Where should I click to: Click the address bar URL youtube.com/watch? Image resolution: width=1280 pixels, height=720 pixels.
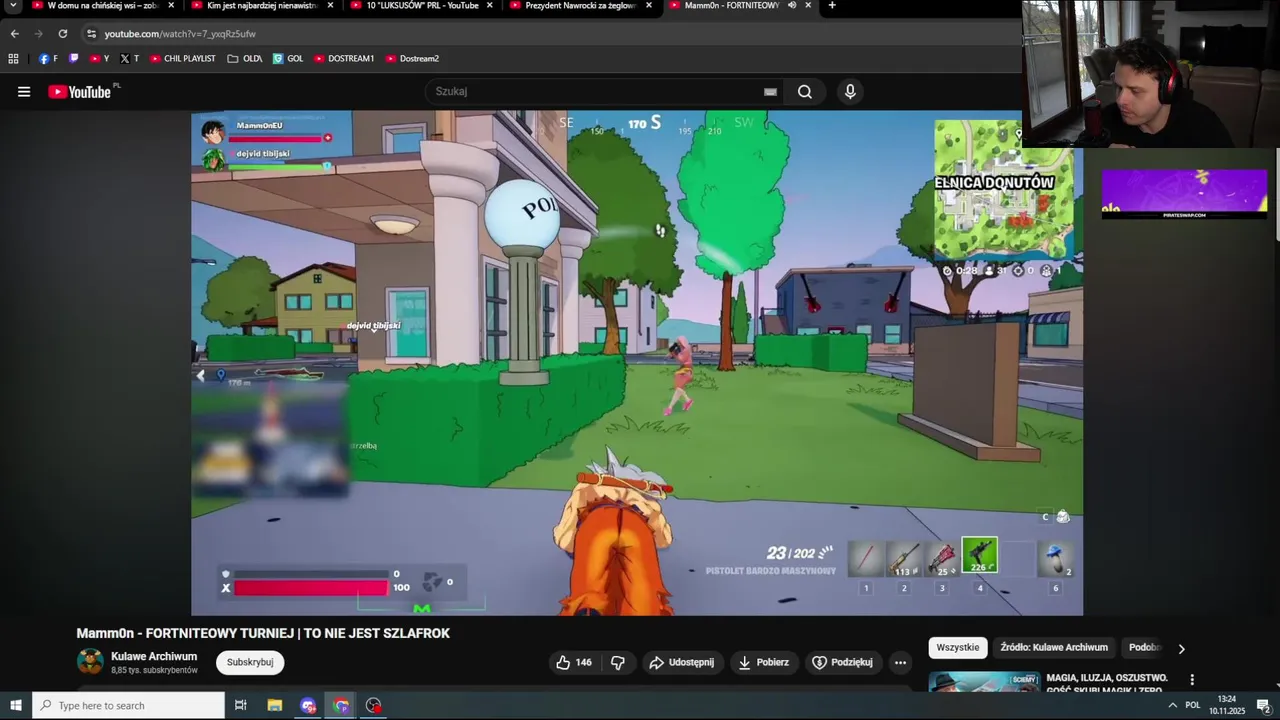(x=180, y=34)
